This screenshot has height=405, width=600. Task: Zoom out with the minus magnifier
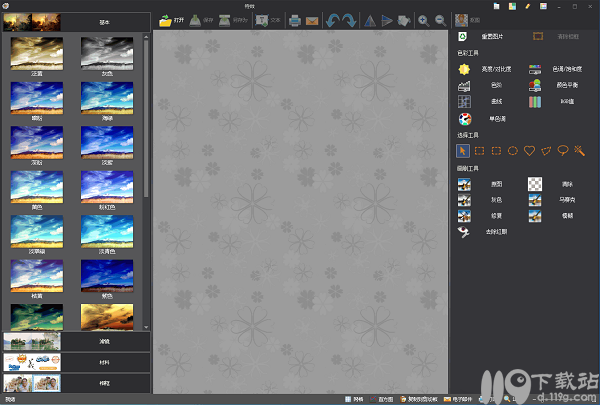440,21
